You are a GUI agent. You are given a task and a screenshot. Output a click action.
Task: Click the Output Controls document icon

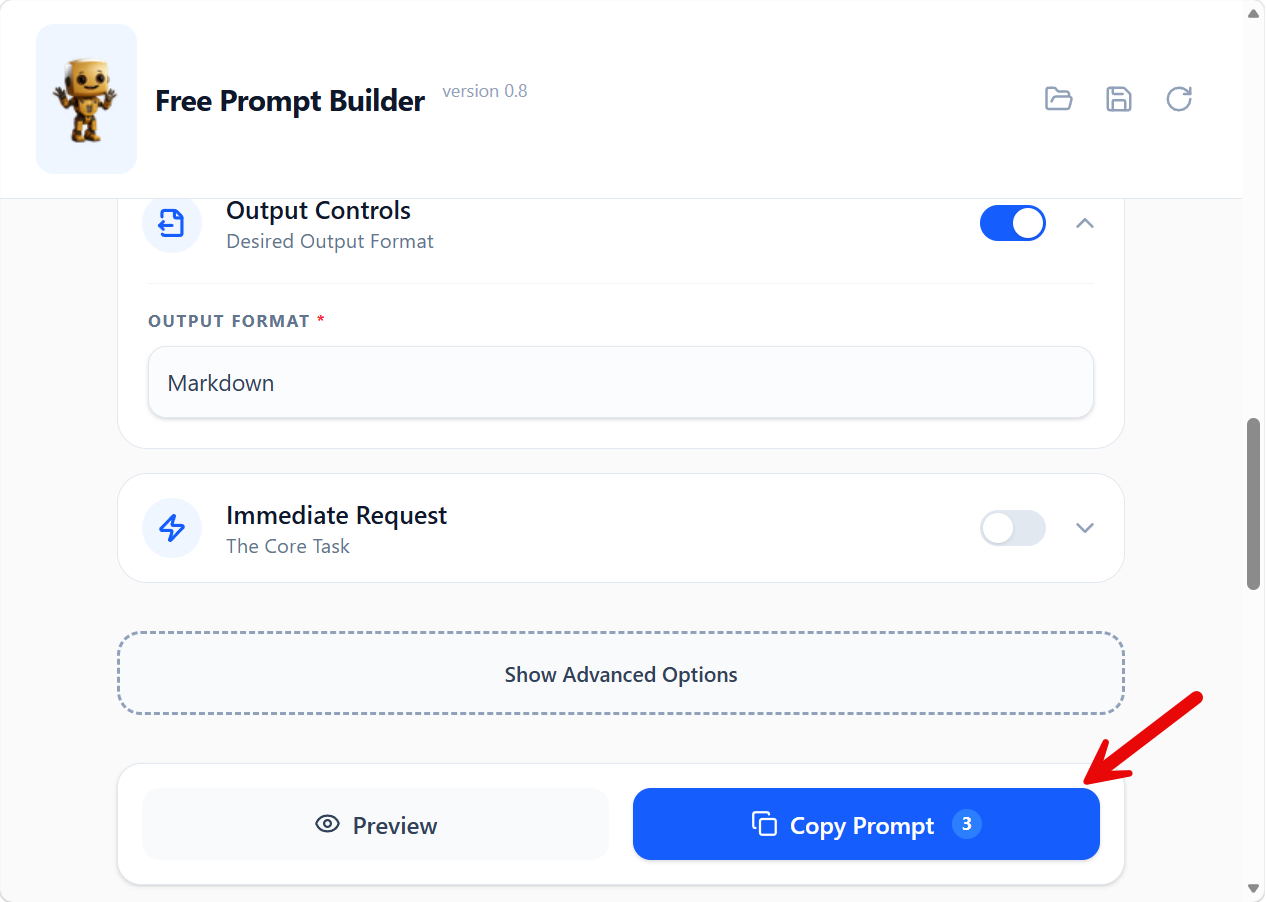point(172,223)
